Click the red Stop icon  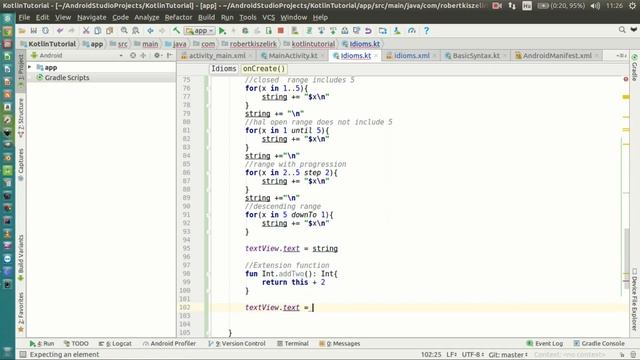[x=280, y=31]
